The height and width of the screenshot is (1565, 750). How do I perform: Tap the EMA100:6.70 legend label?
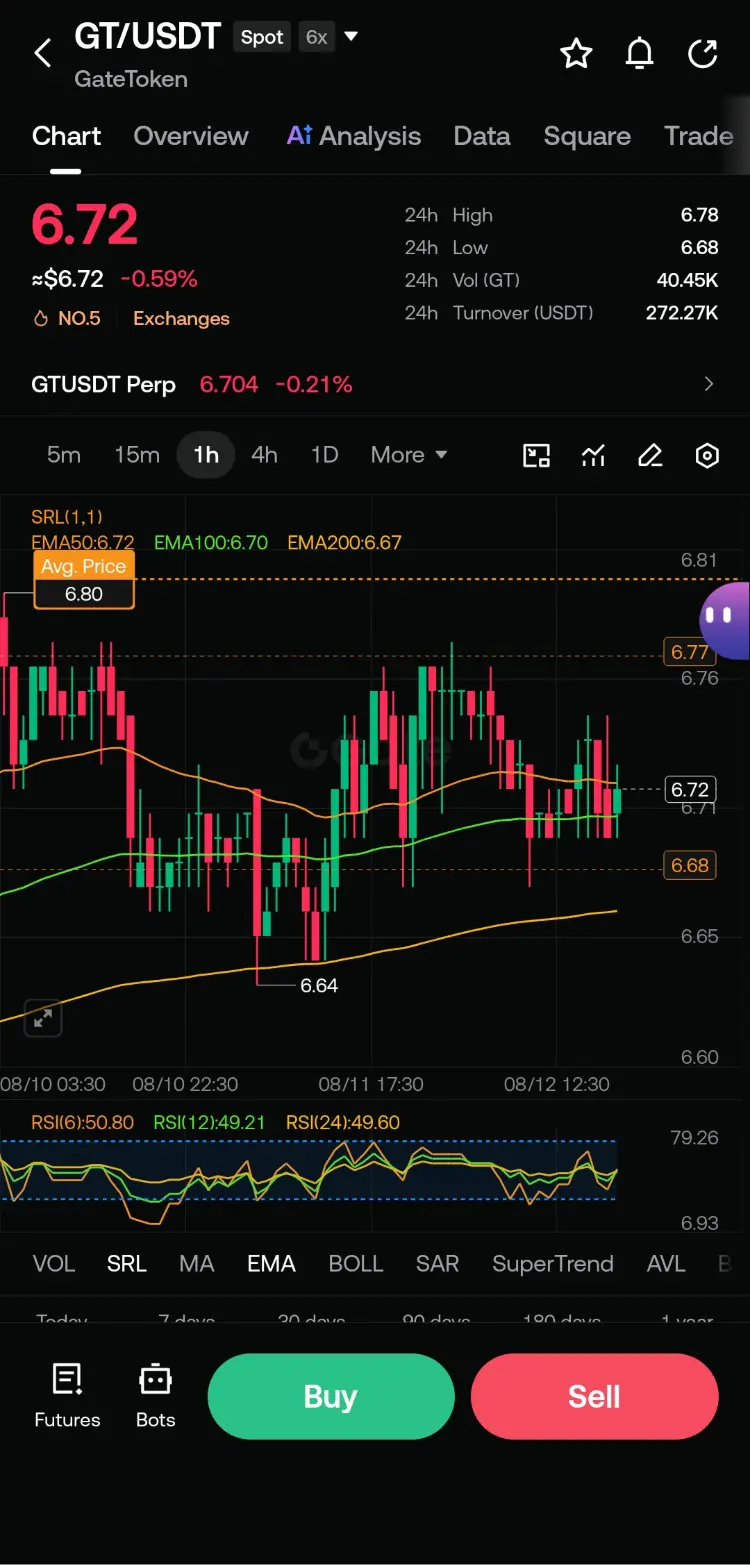(211, 543)
